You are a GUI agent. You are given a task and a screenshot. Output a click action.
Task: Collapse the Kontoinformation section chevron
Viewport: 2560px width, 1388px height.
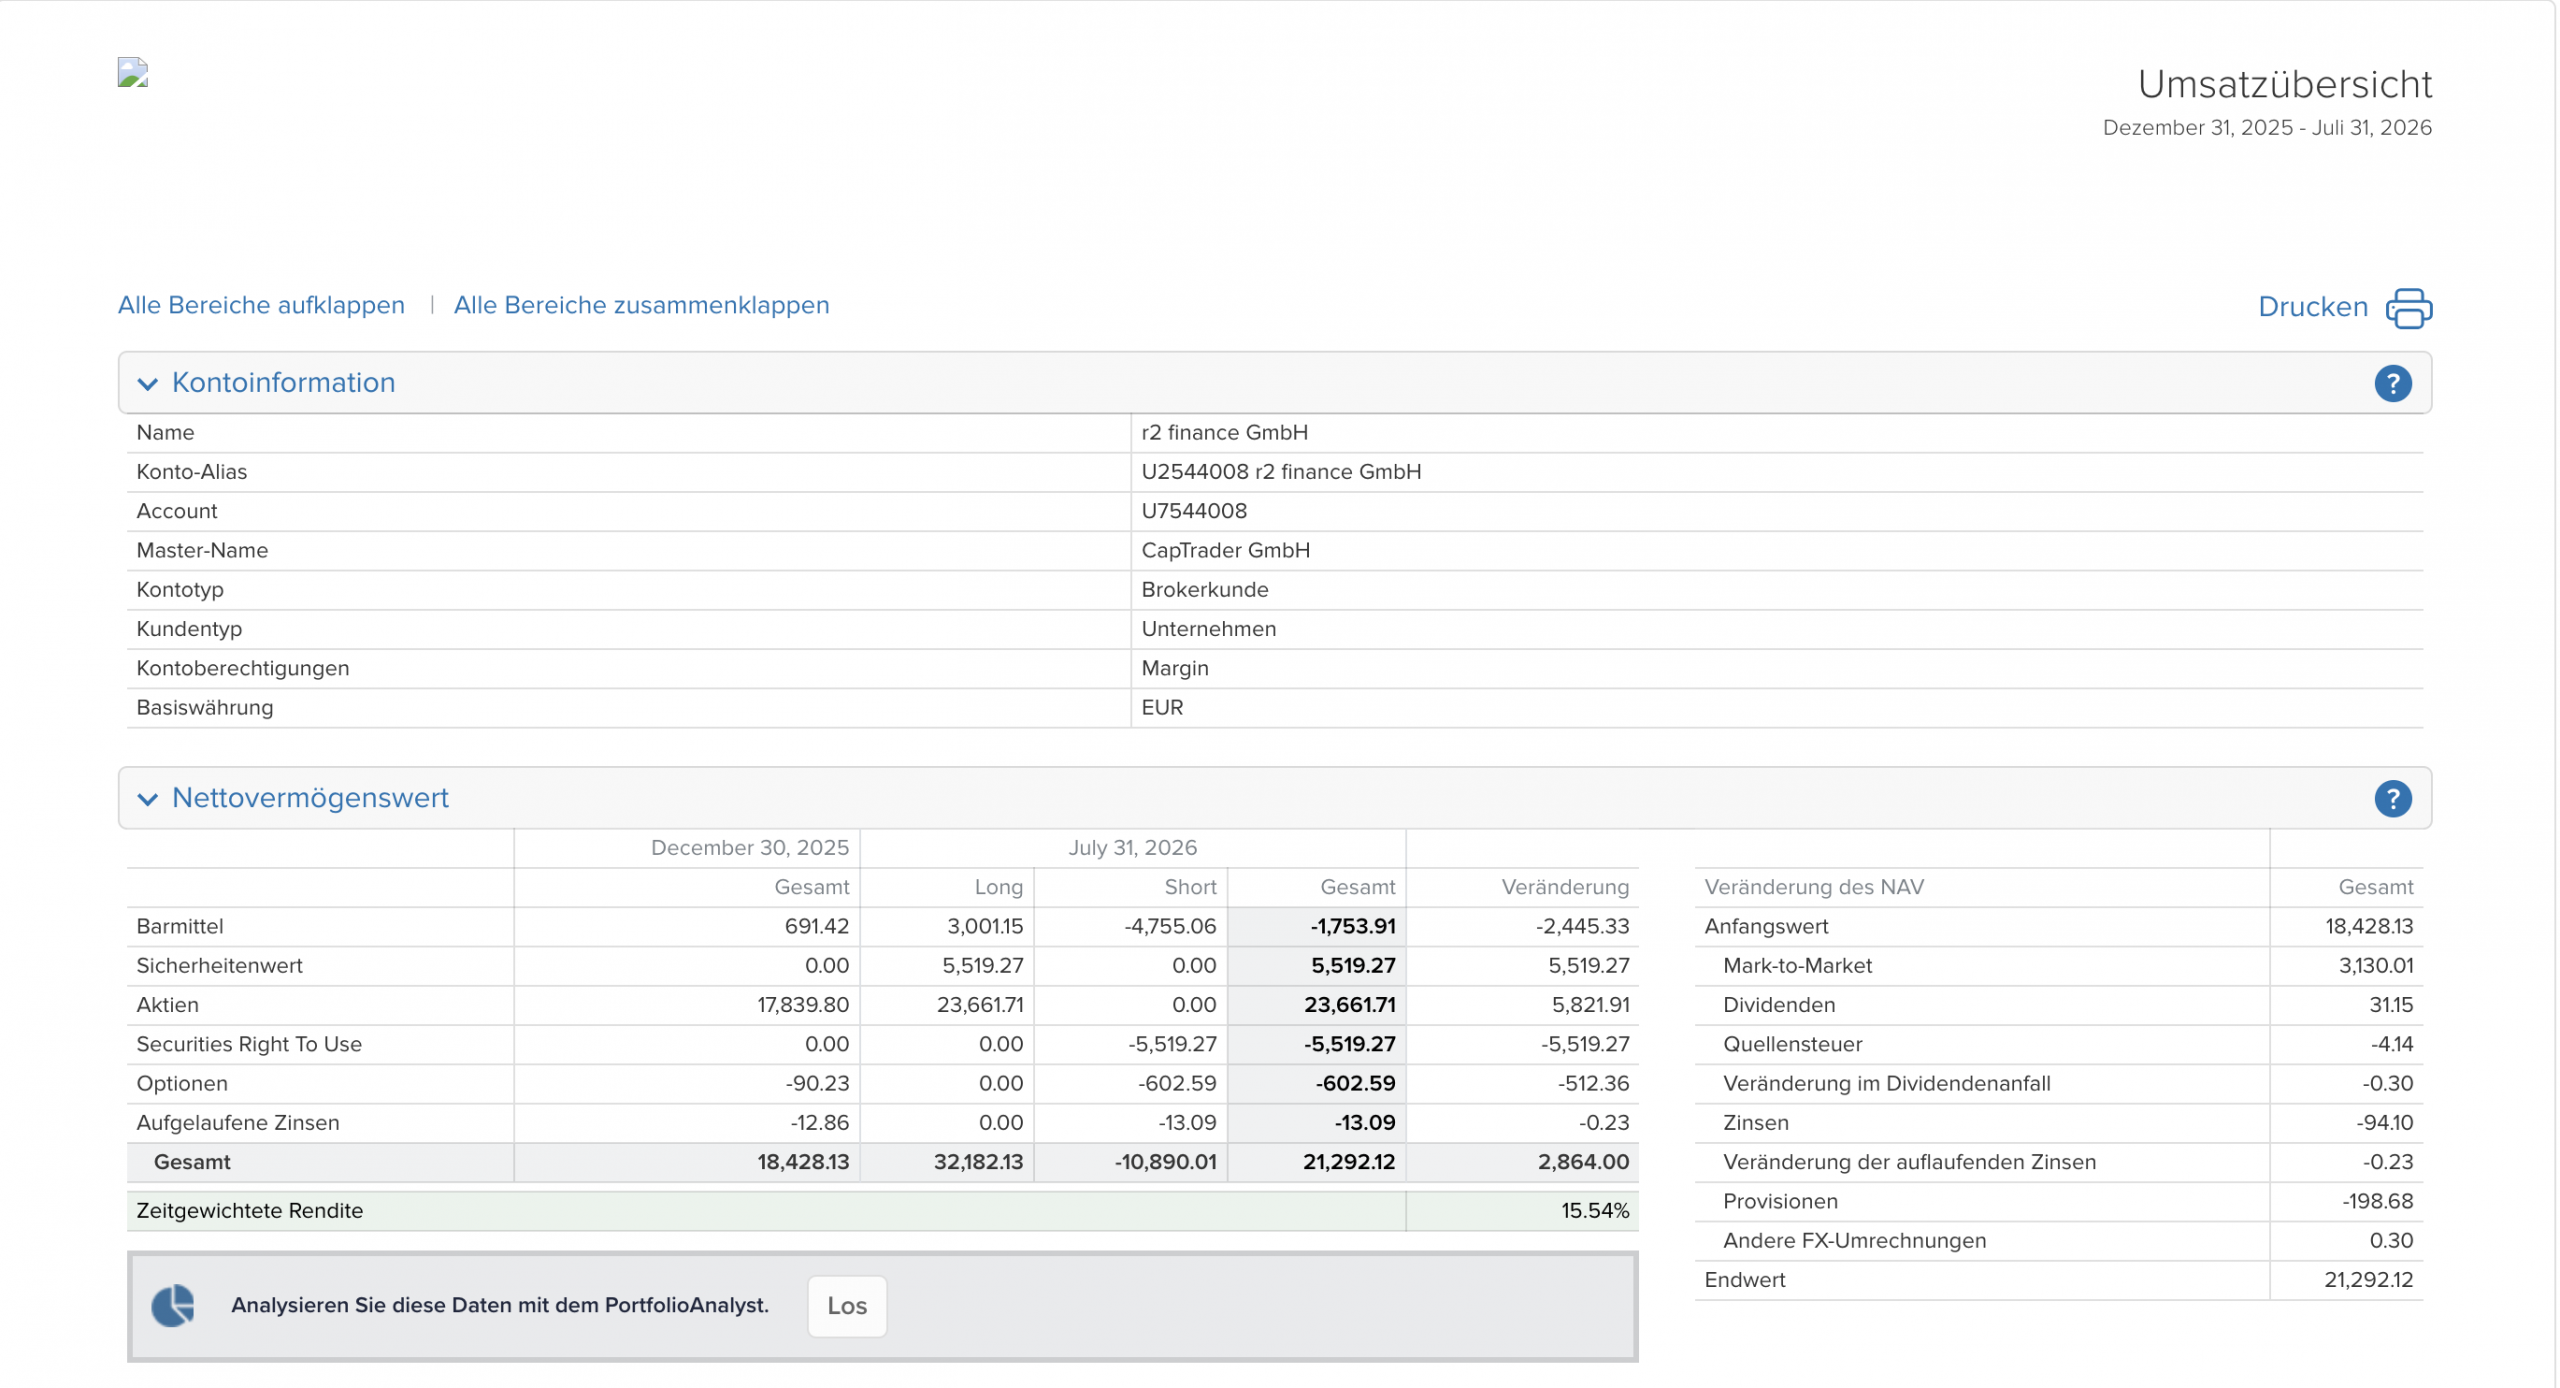click(x=148, y=384)
